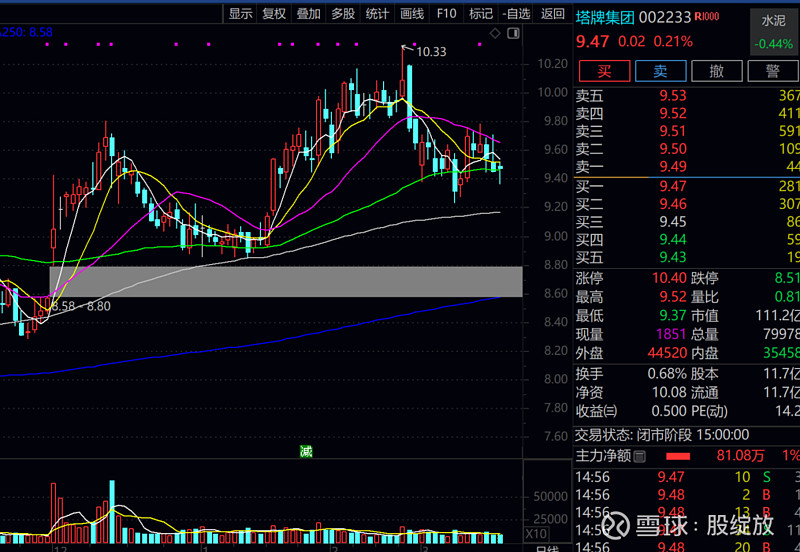Open the 主力净额 details icon
The width and height of the screenshot is (800, 552).
(x=642, y=456)
